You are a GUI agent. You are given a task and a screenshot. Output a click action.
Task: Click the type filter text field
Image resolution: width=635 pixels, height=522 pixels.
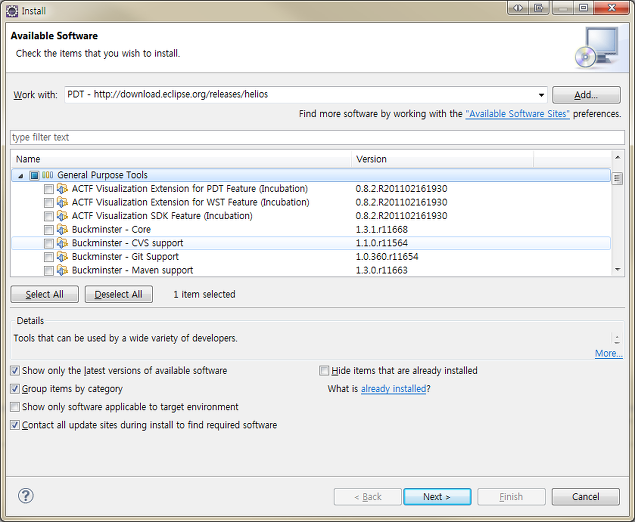(317, 137)
